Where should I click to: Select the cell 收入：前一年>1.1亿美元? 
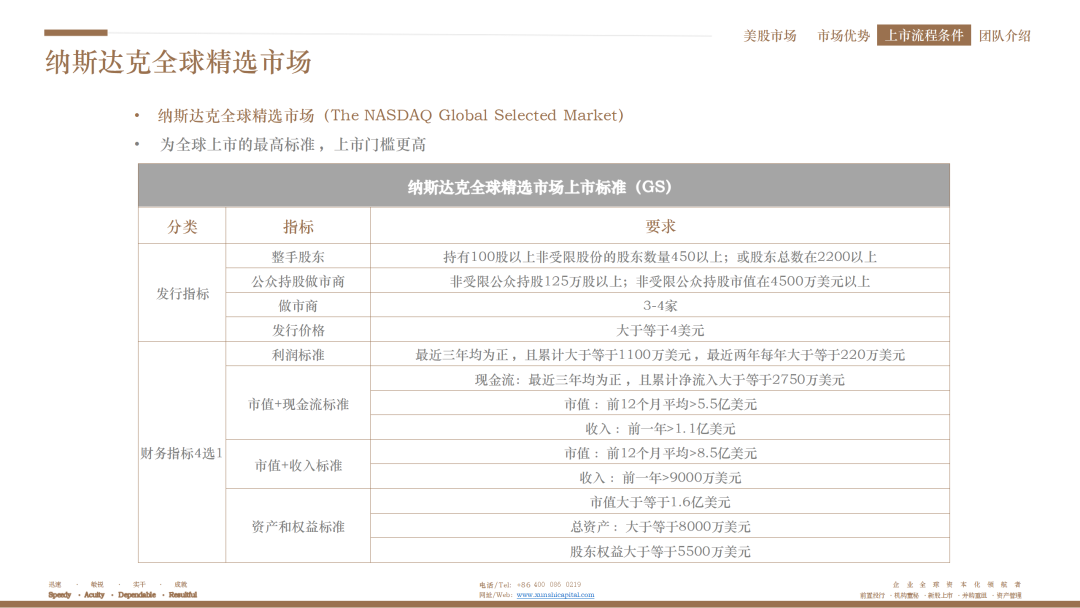(660, 428)
